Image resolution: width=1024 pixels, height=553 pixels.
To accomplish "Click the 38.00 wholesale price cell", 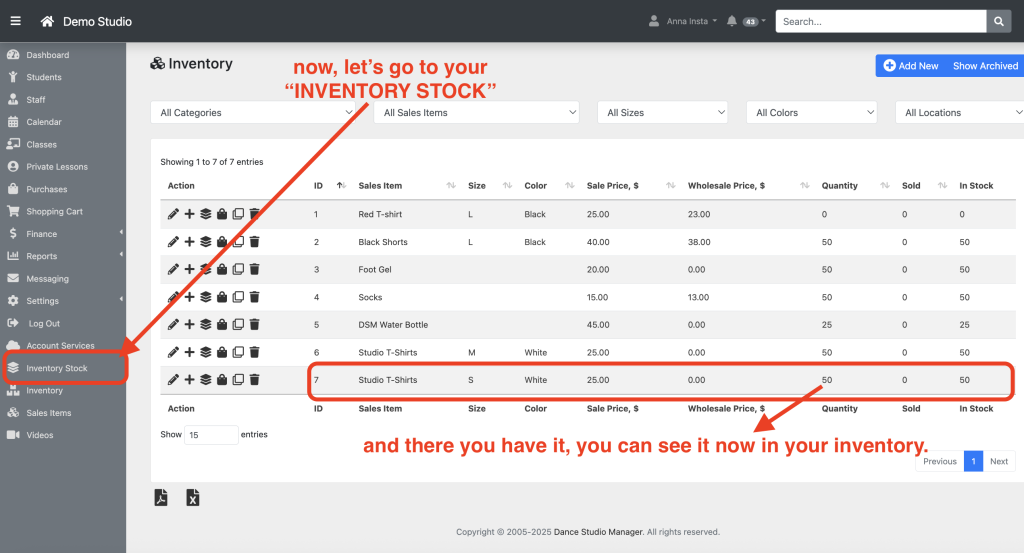I will pyautogui.click(x=699, y=242).
